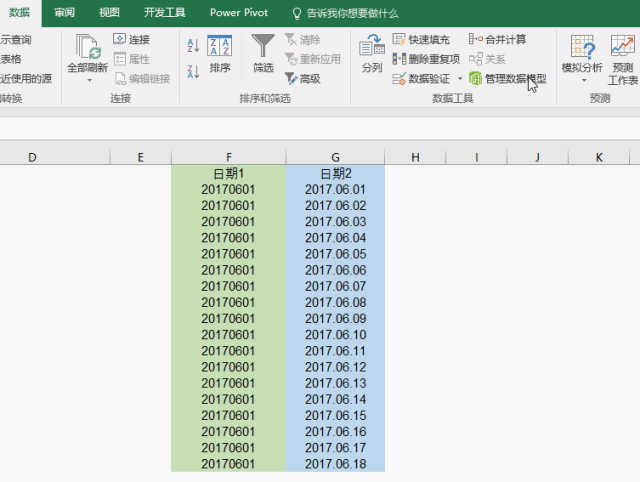Viewport: 640px width, 482px height.
Task: Switch to the 数据 ribbon tab
Action: point(20,13)
